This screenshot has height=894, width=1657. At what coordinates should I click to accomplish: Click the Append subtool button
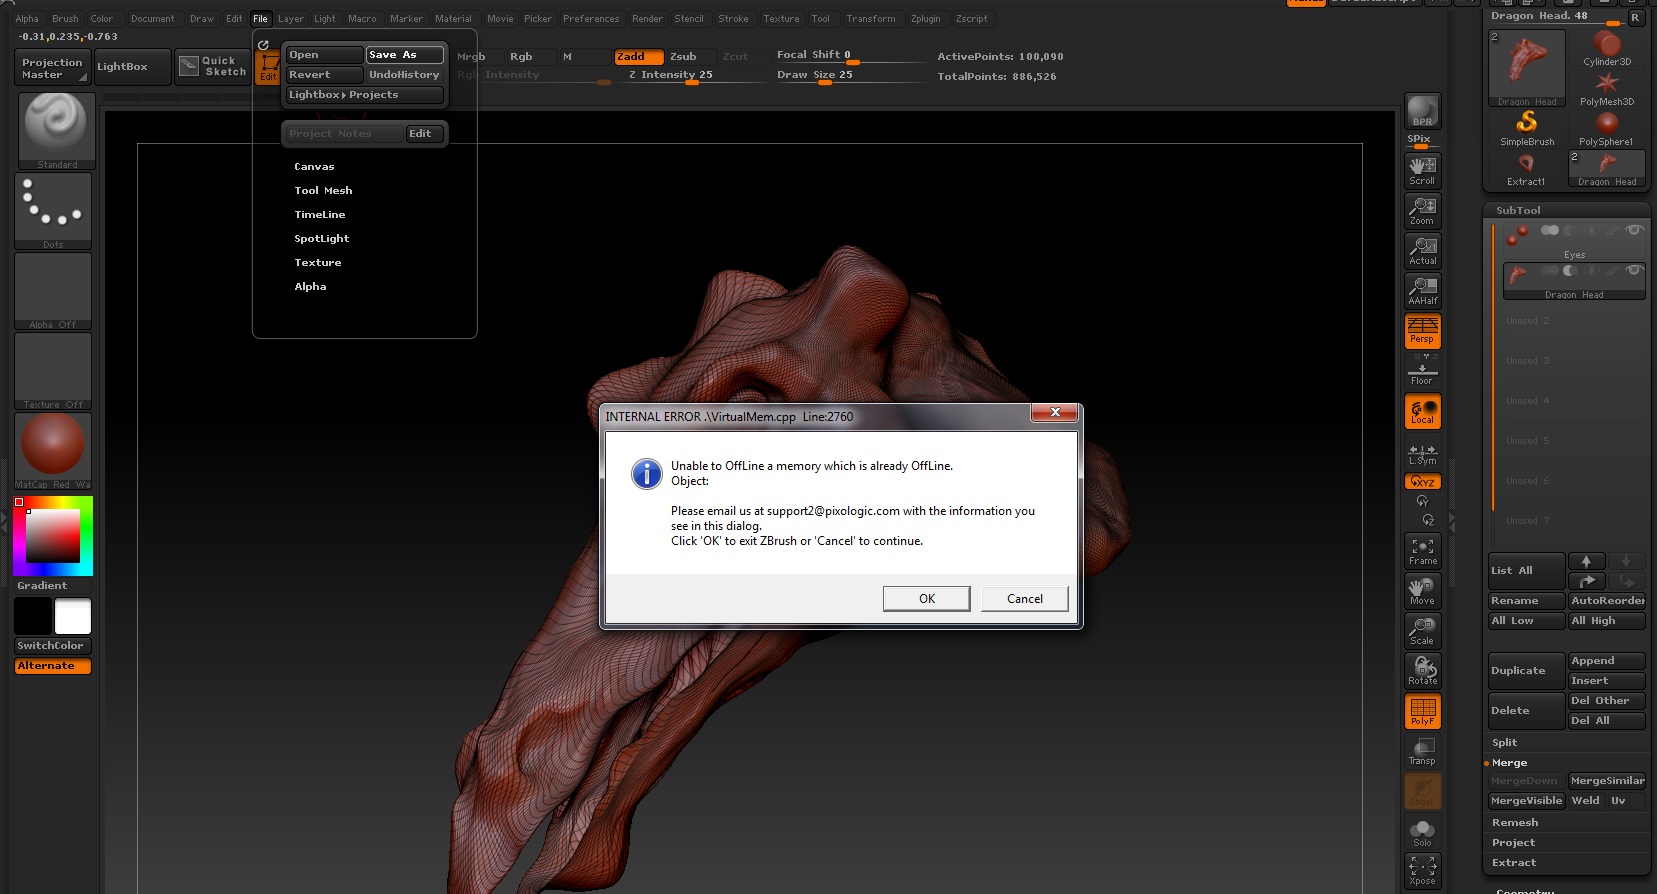click(x=1606, y=661)
